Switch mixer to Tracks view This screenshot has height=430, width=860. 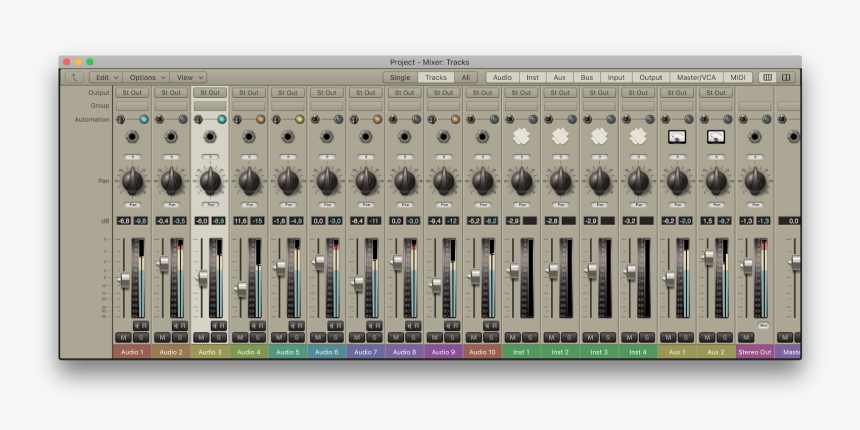[436, 77]
